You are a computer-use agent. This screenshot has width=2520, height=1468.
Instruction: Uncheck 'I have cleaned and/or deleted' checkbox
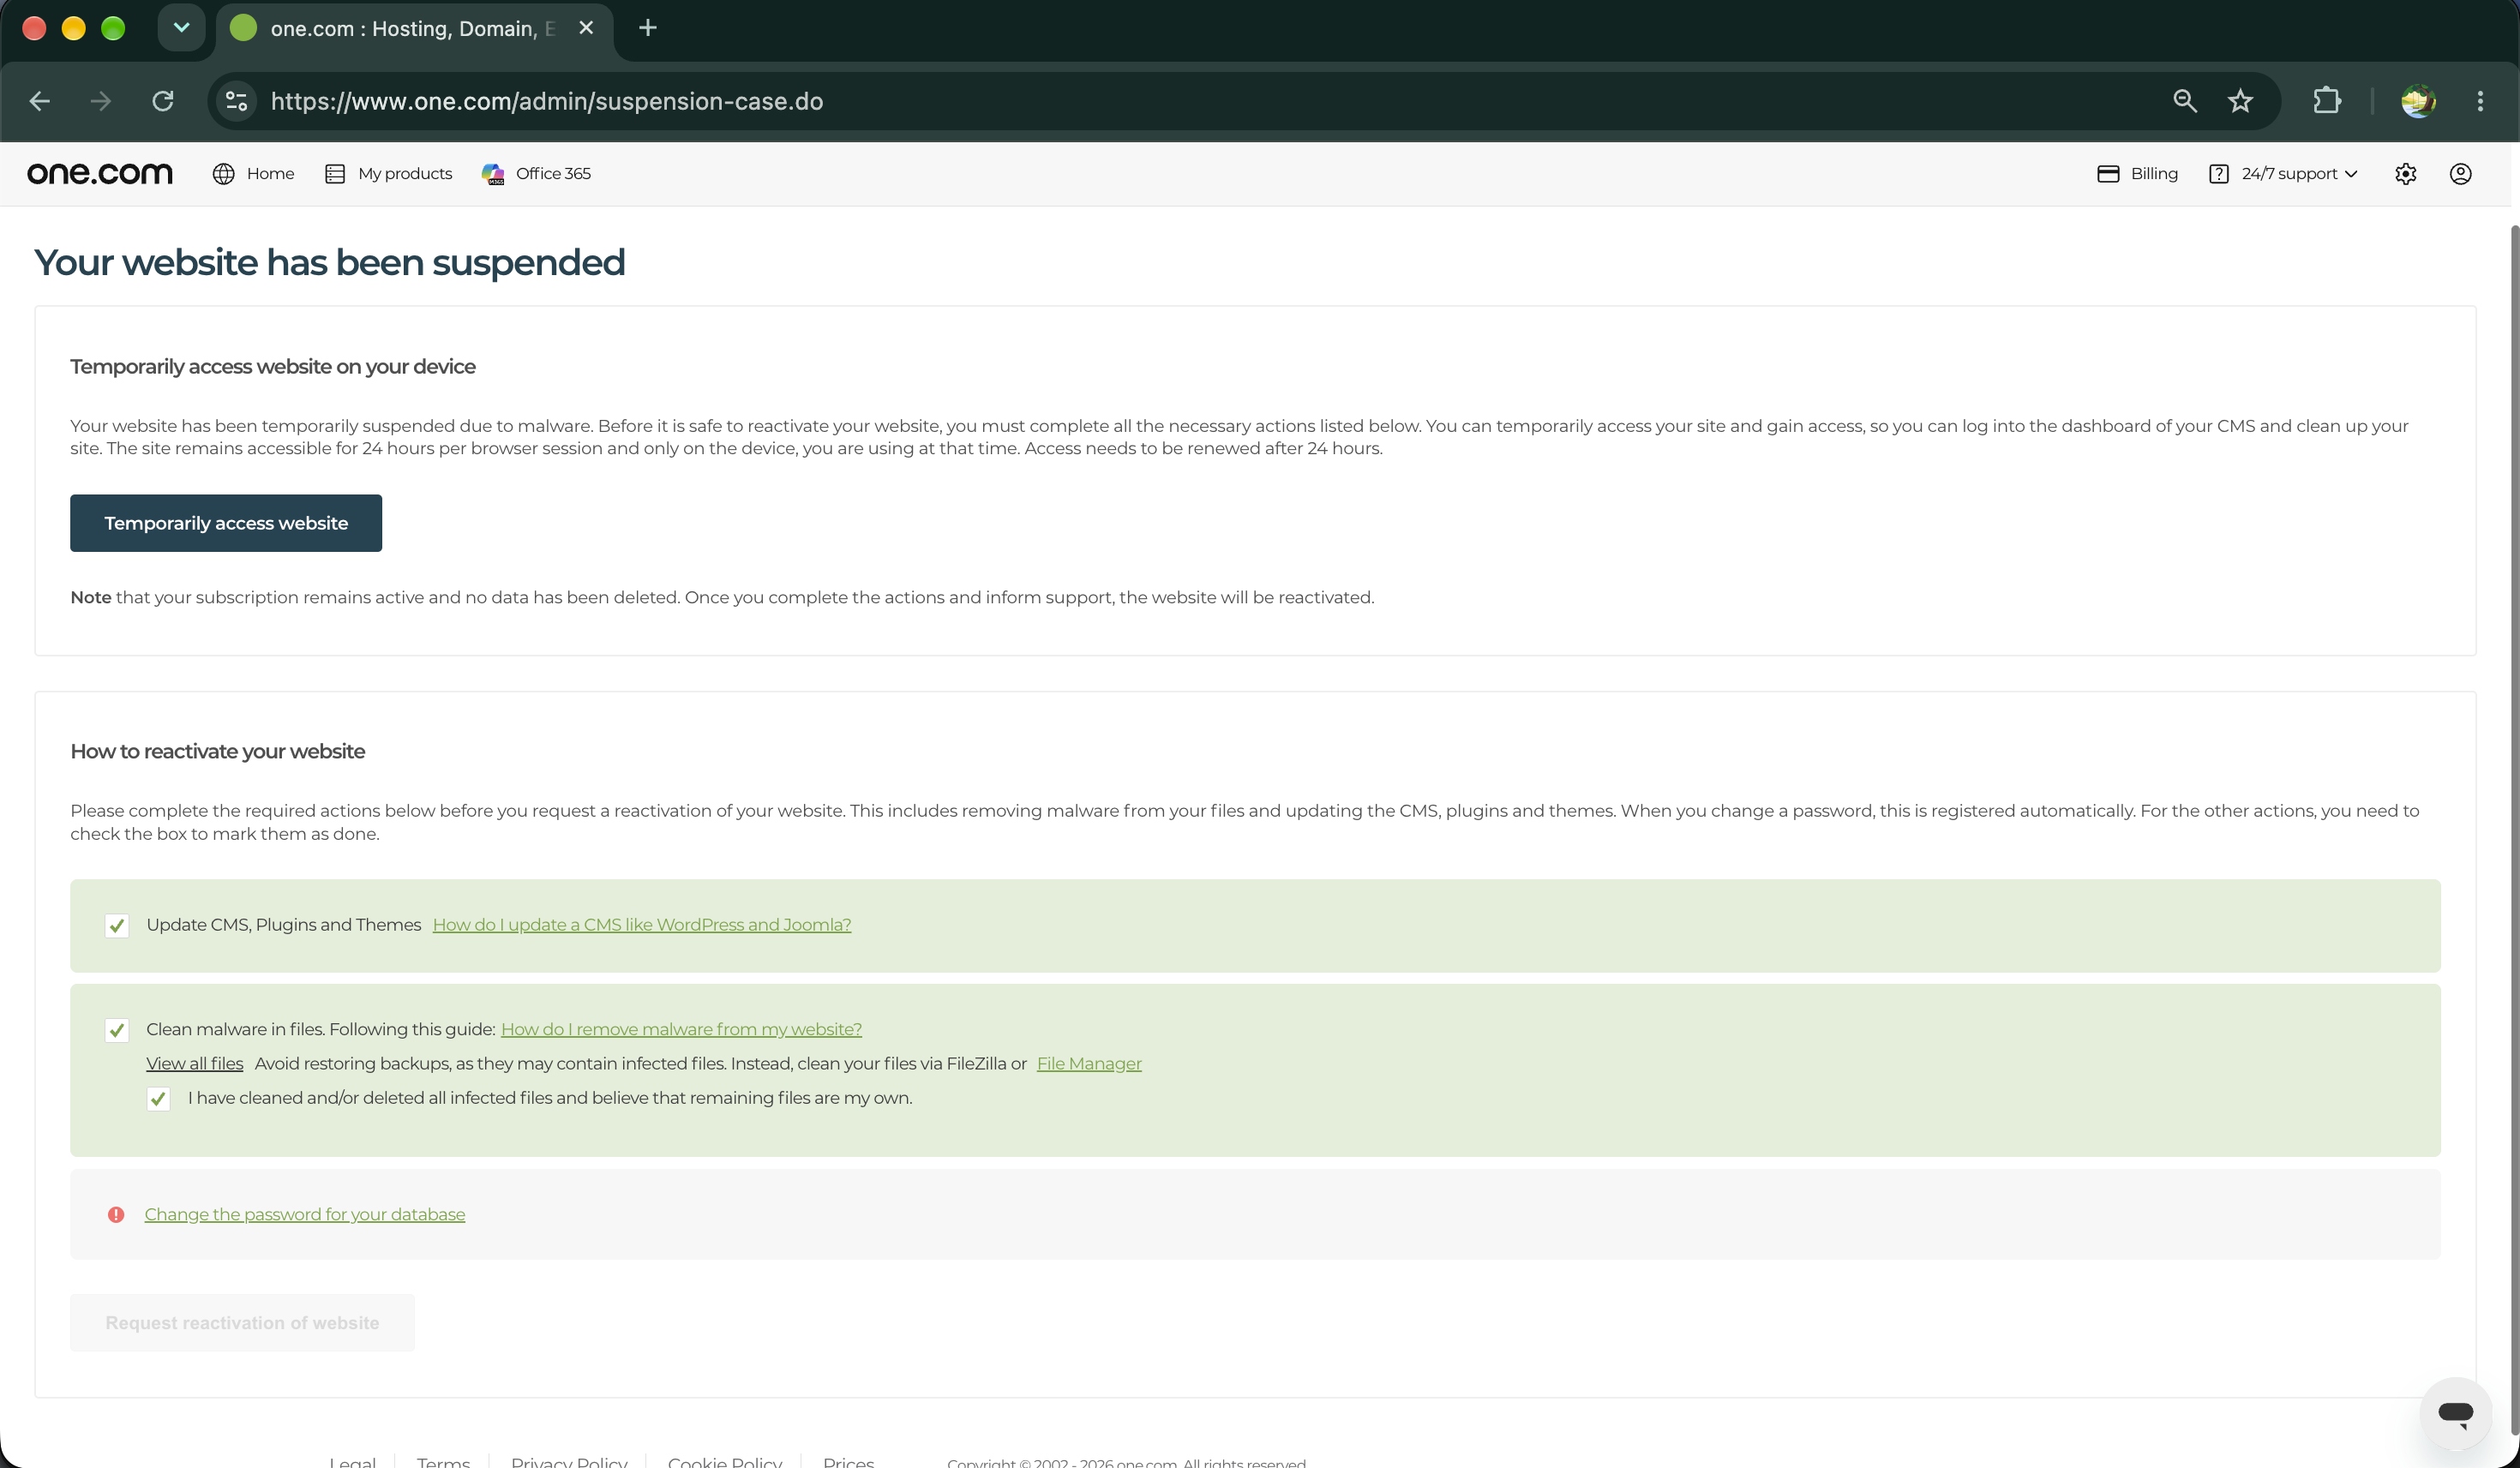[x=158, y=1099]
